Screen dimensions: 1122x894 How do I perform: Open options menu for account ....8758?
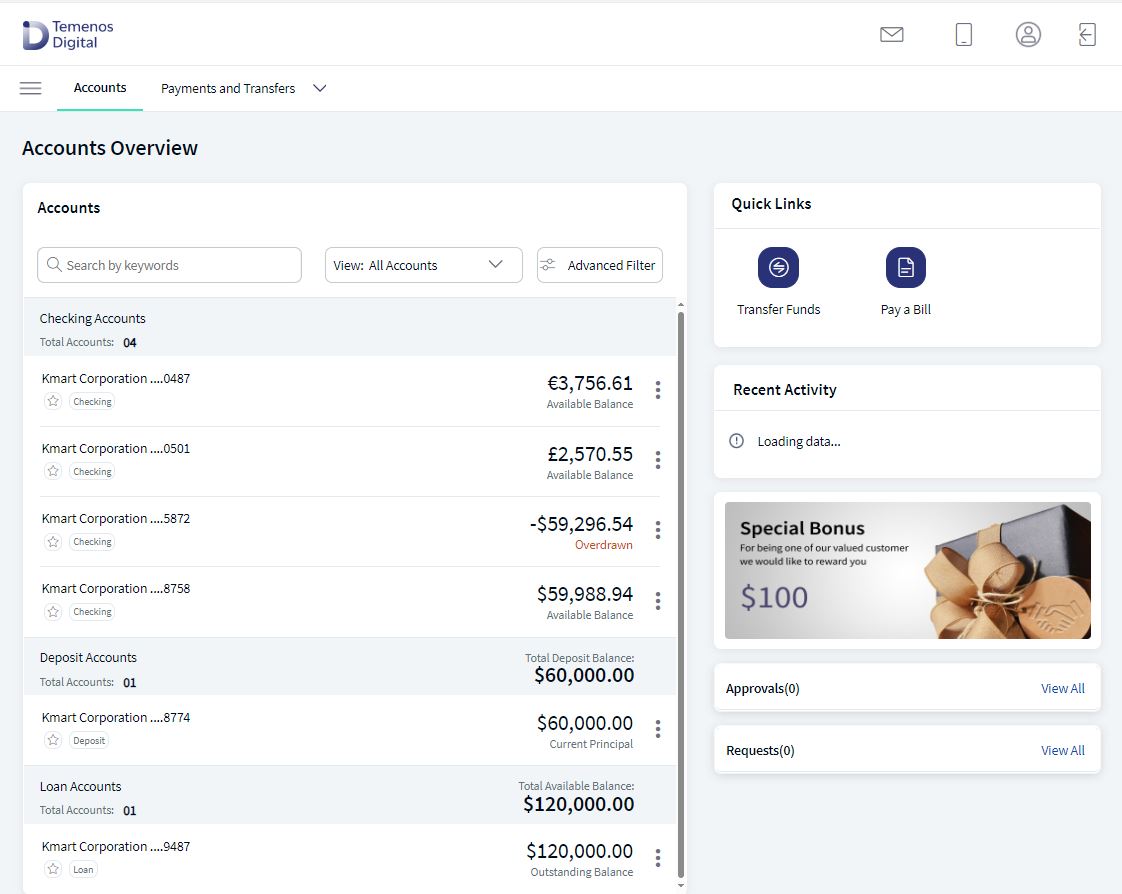click(658, 600)
